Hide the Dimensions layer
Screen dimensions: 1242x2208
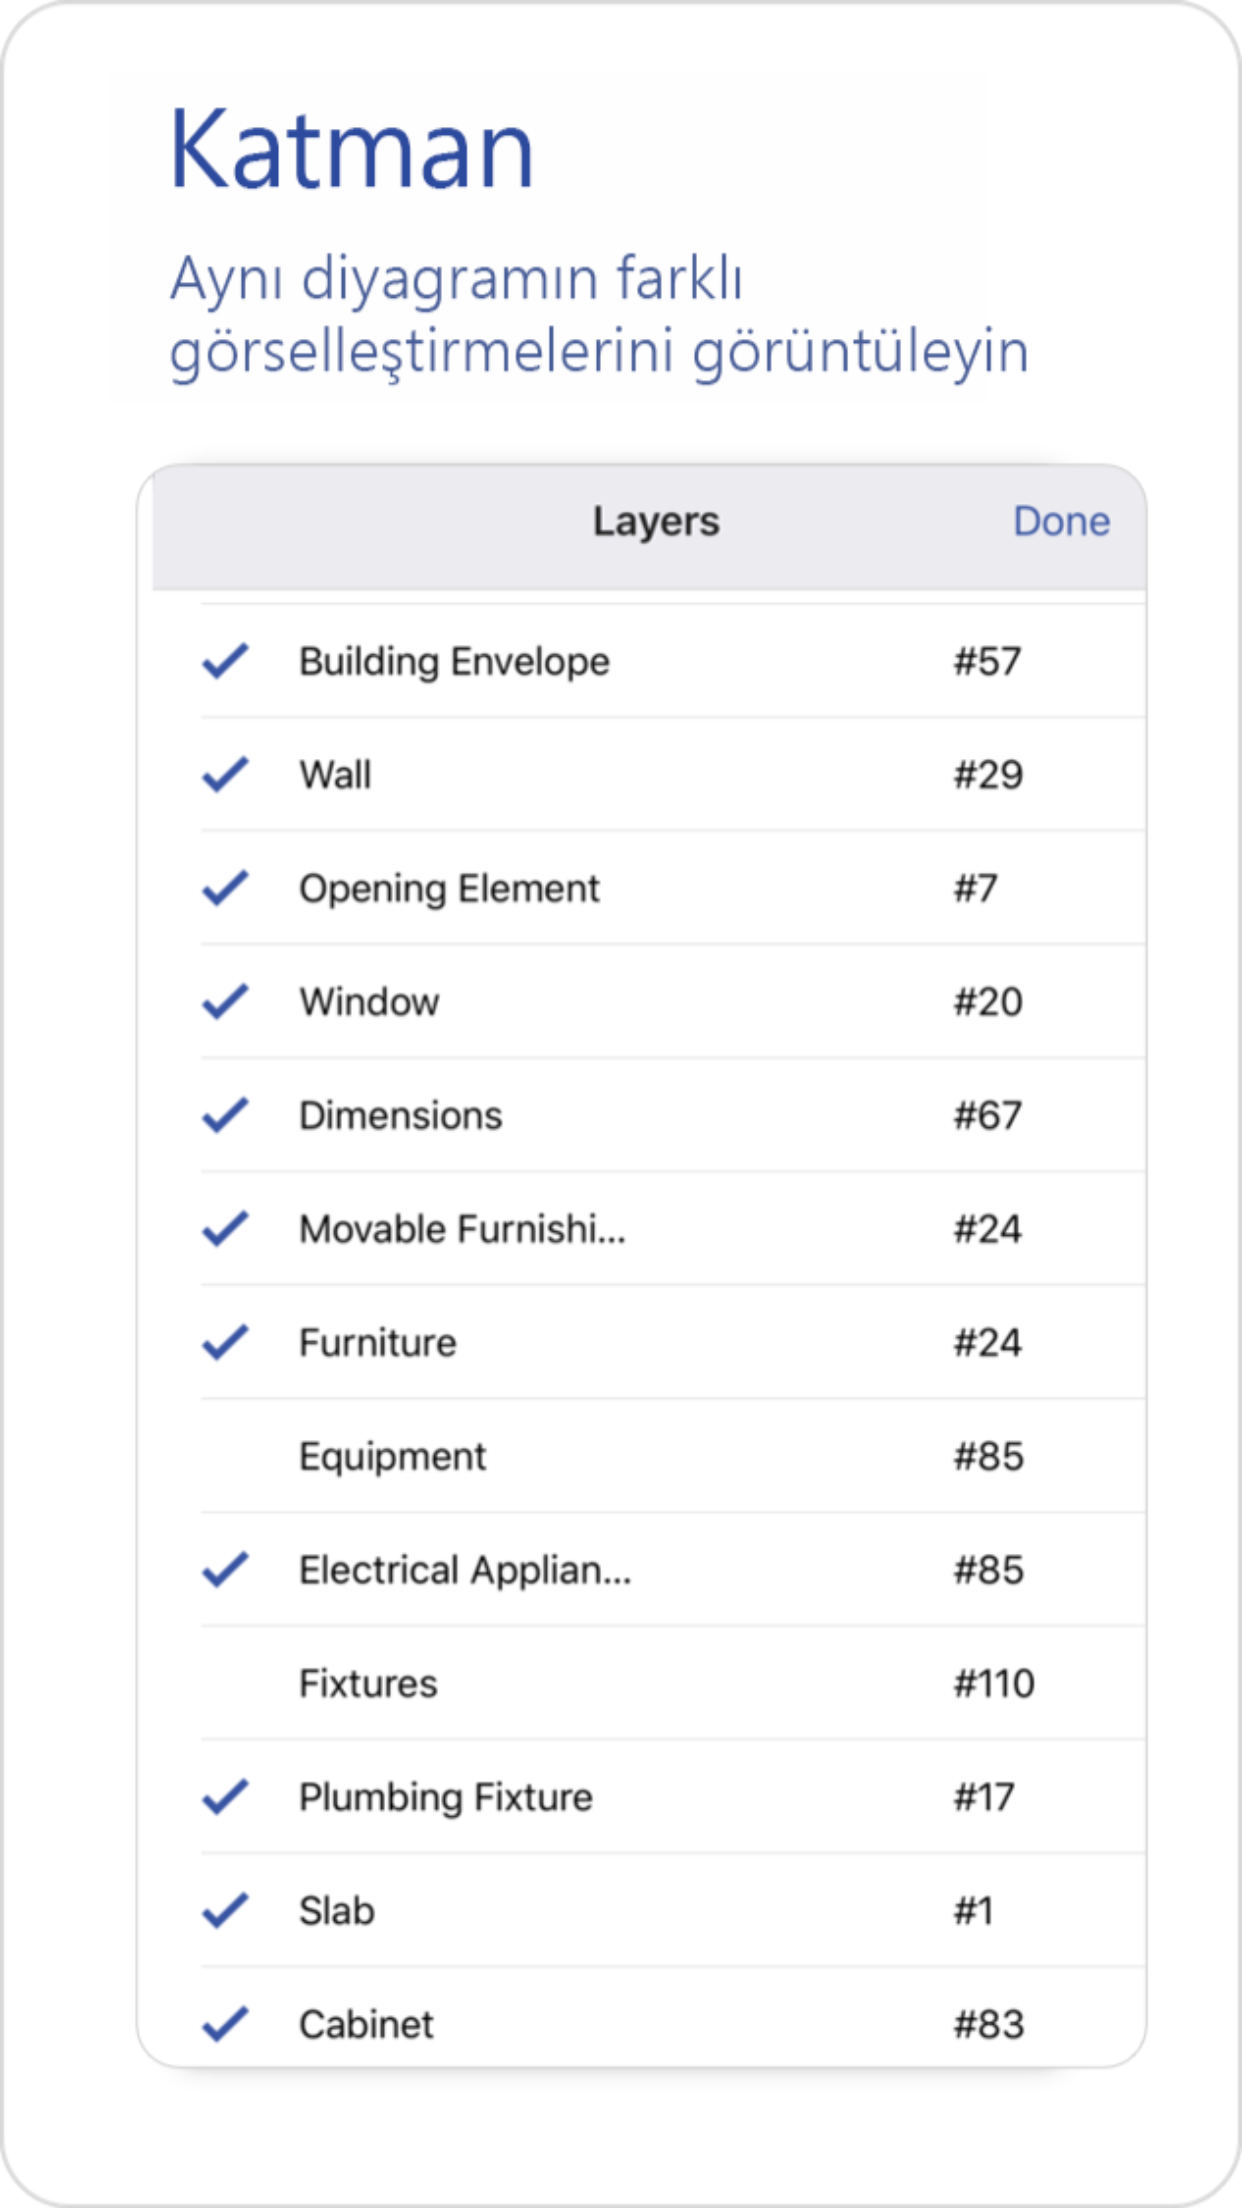coord(228,1115)
